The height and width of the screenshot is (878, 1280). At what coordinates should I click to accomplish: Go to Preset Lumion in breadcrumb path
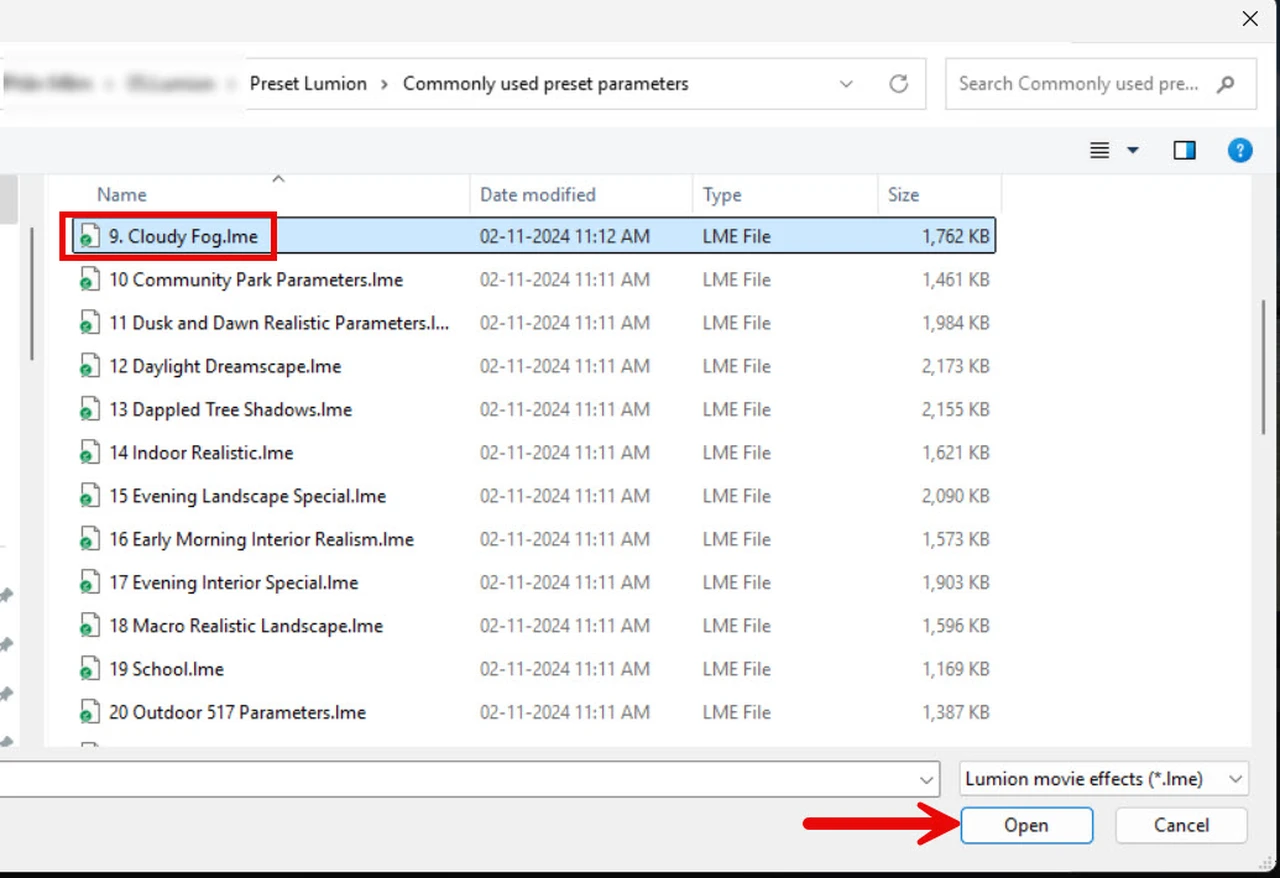[308, 84]
